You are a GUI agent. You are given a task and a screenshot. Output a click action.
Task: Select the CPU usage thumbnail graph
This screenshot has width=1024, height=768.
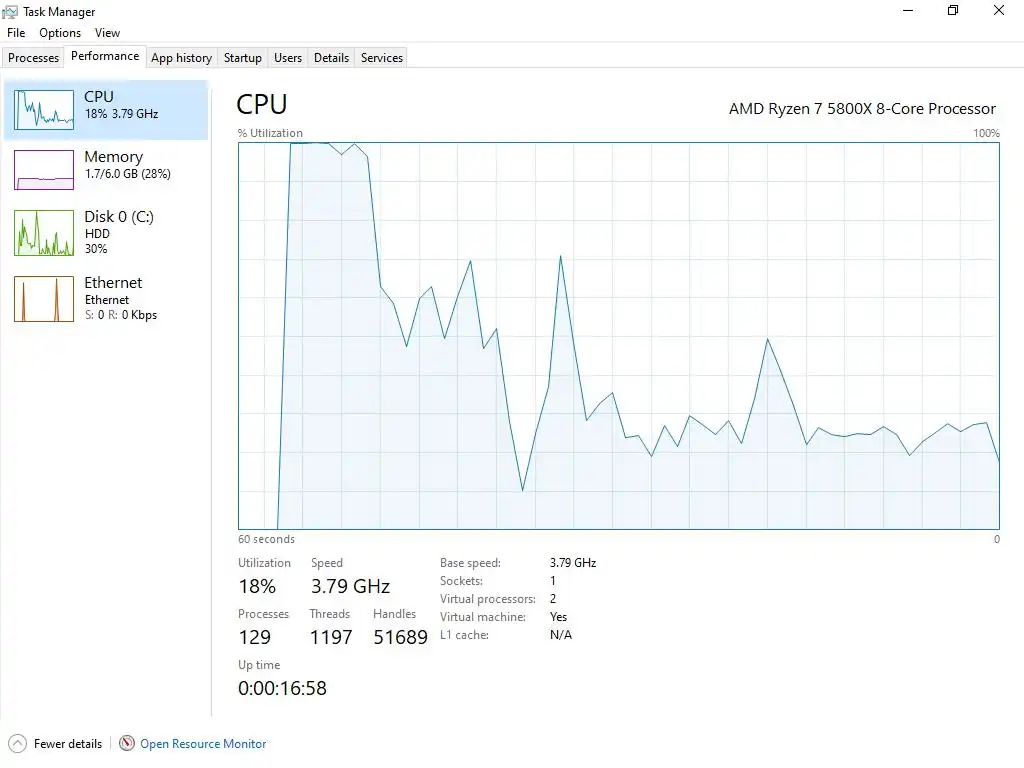pyautogui.click(x=44, y=110)
